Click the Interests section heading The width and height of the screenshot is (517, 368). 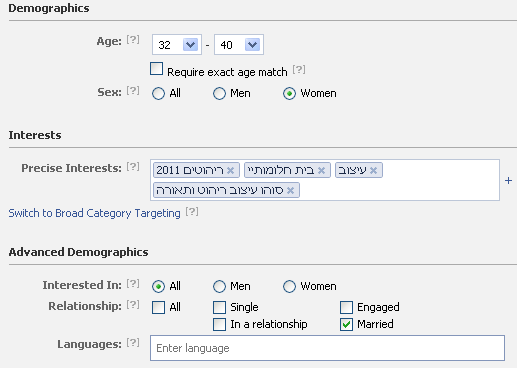click(x=35, y=135)
